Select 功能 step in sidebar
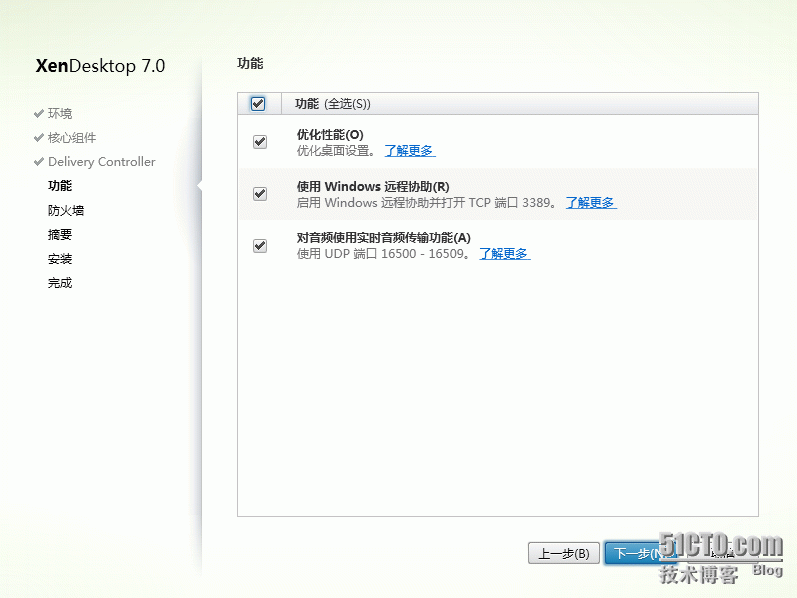 [x=60, y=186]
